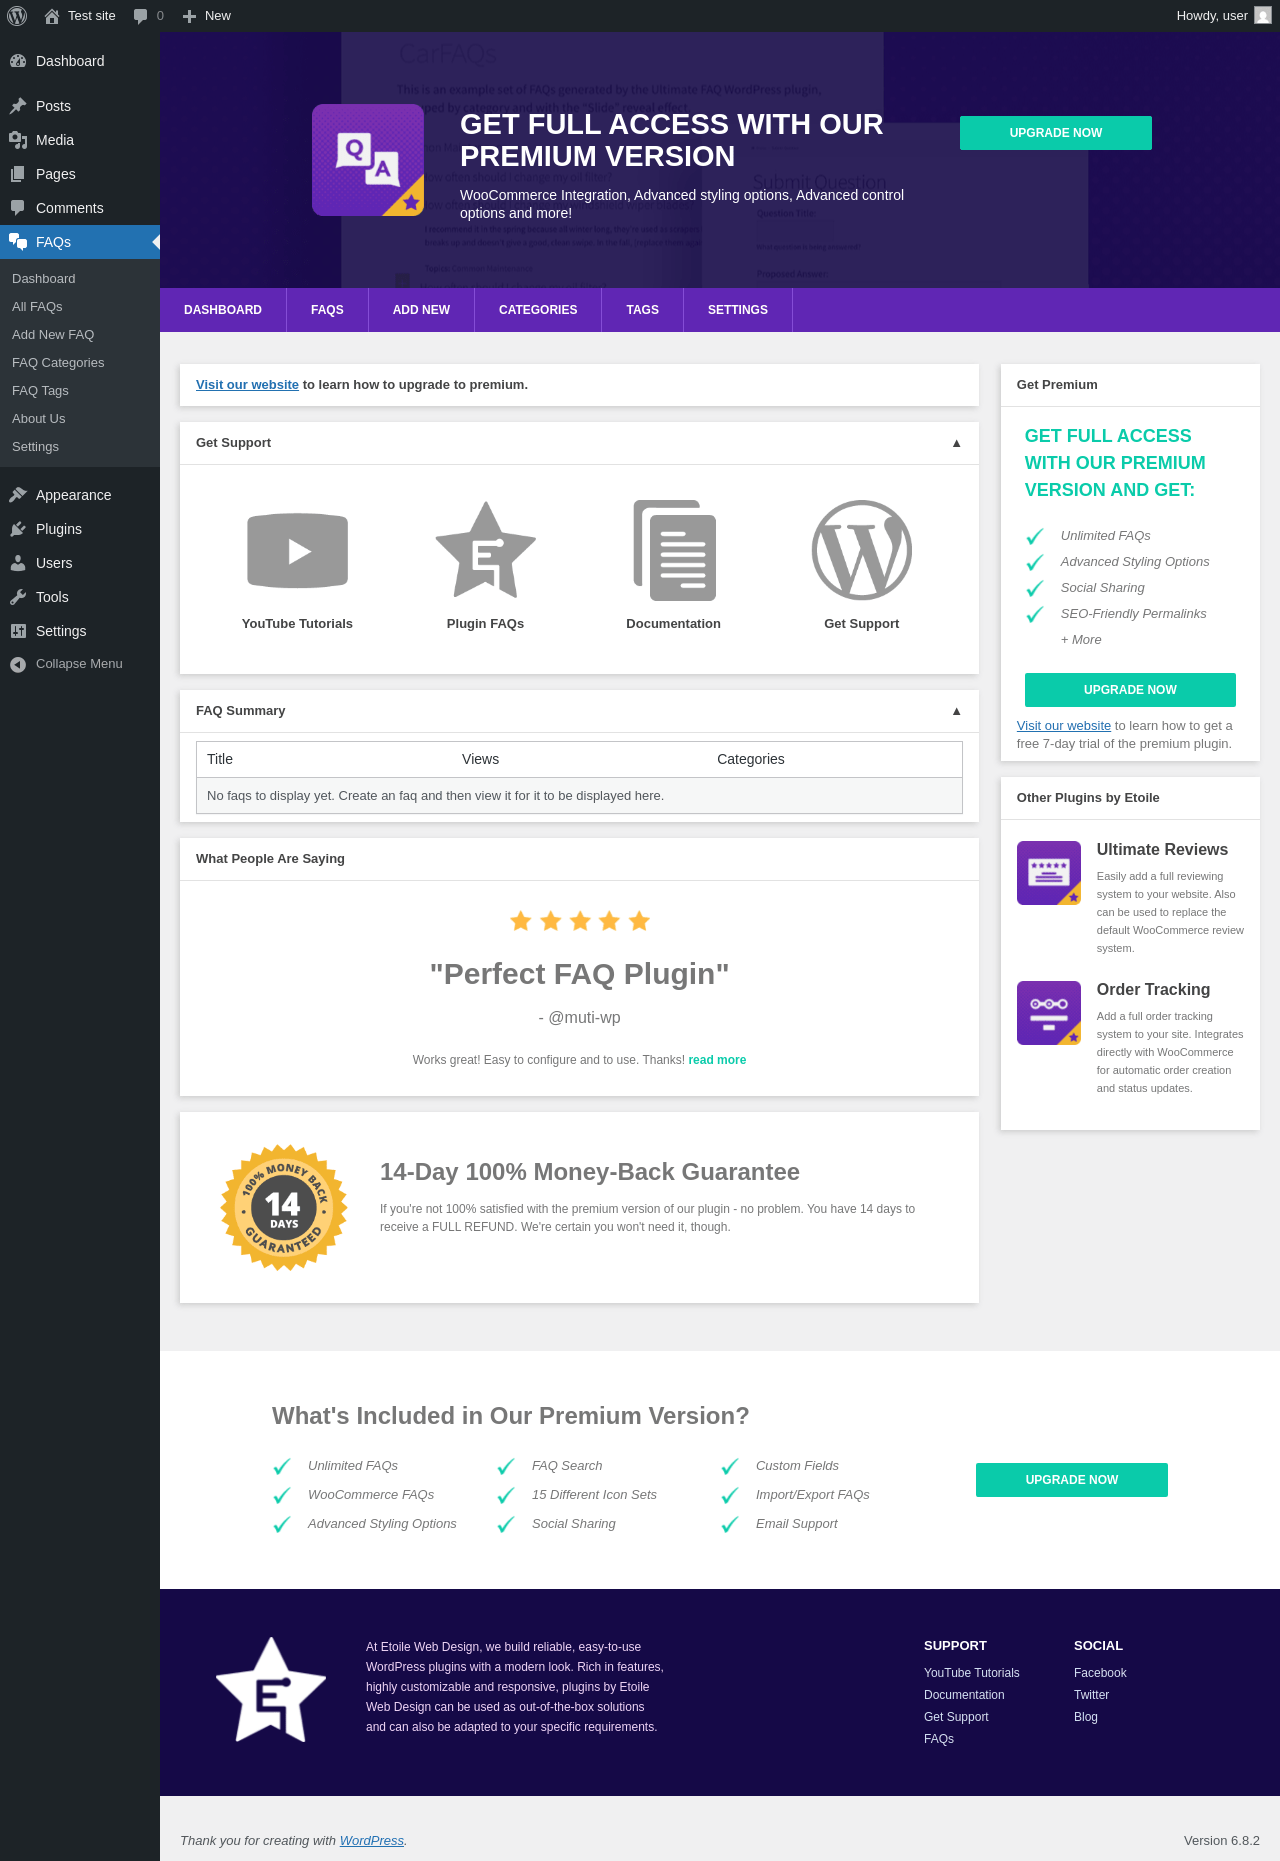This screenshot has width=1280, height=1861.
Task: Click the Views column header
Action: tap(480, 760)
